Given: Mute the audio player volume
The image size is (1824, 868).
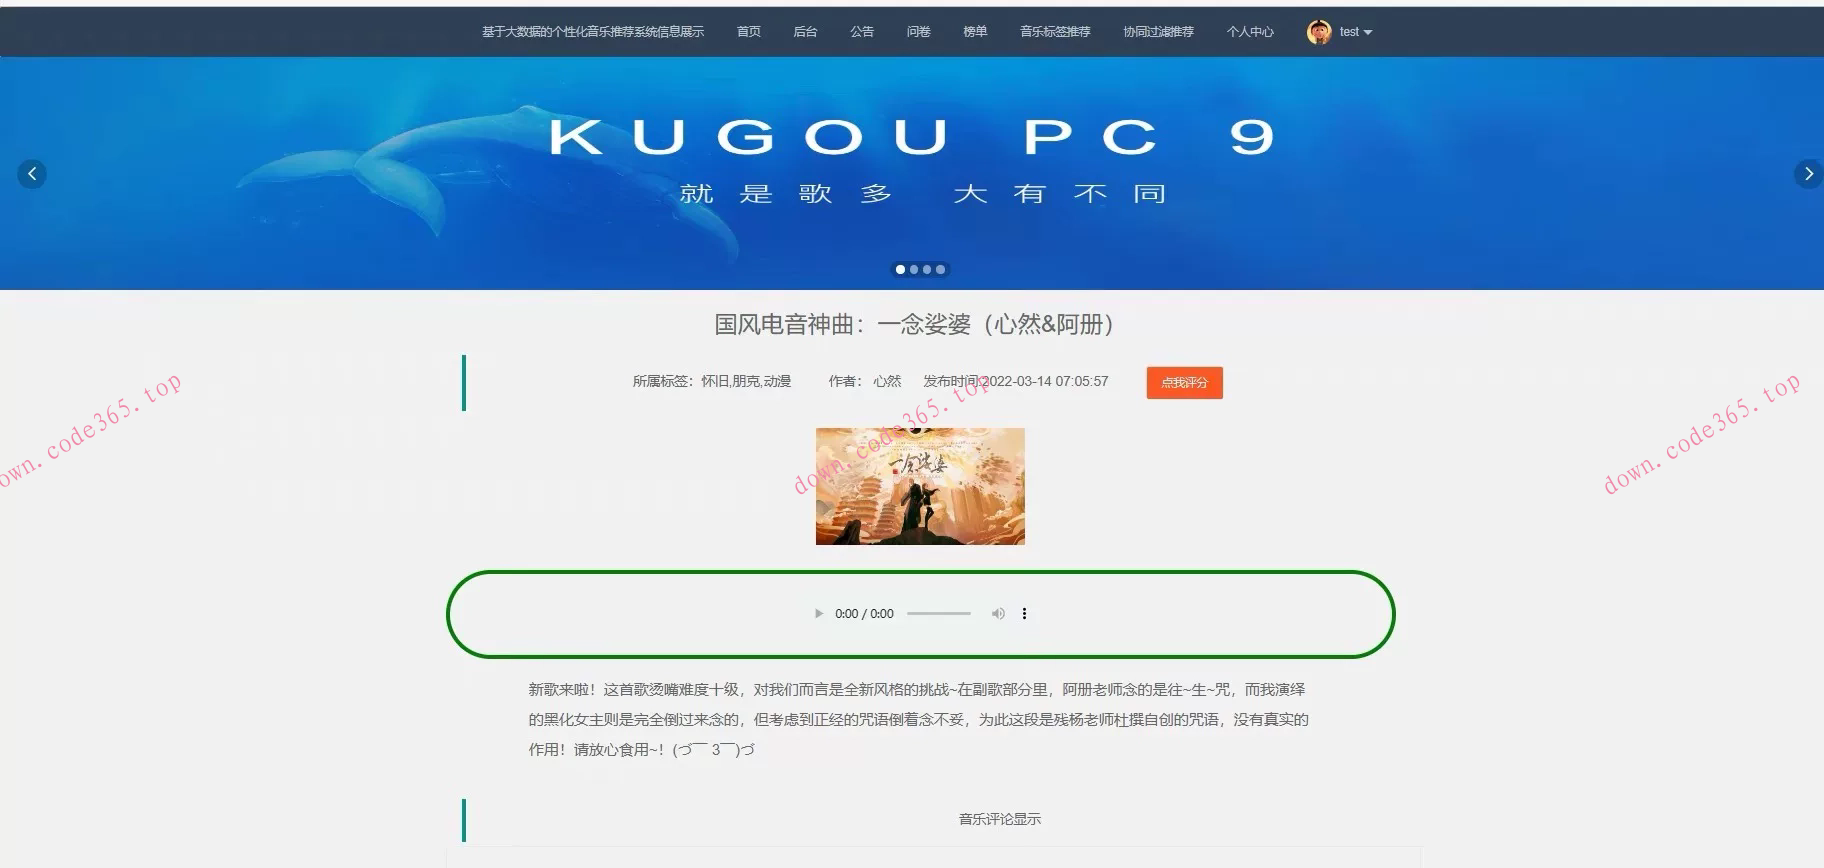Looking at the screenshot, I should click(x=998, y=614).
